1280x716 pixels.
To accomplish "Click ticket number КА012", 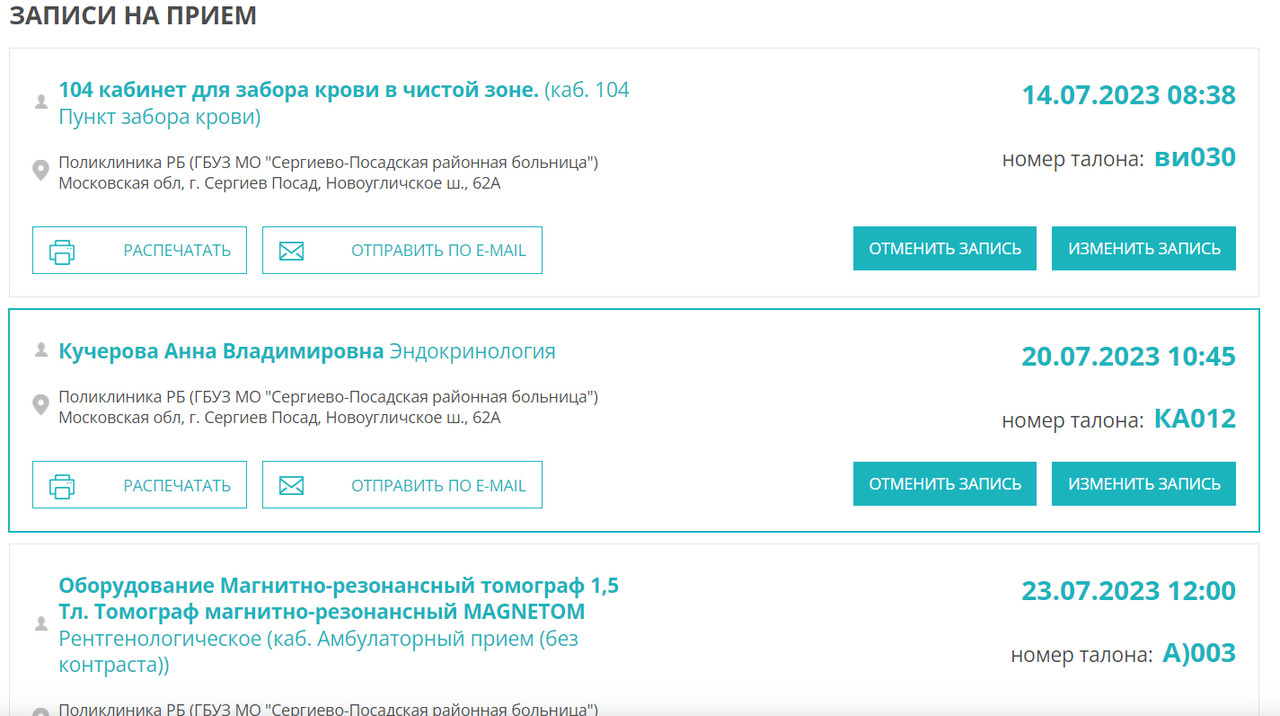I will pyautogui.click(x=1195, y=418).
